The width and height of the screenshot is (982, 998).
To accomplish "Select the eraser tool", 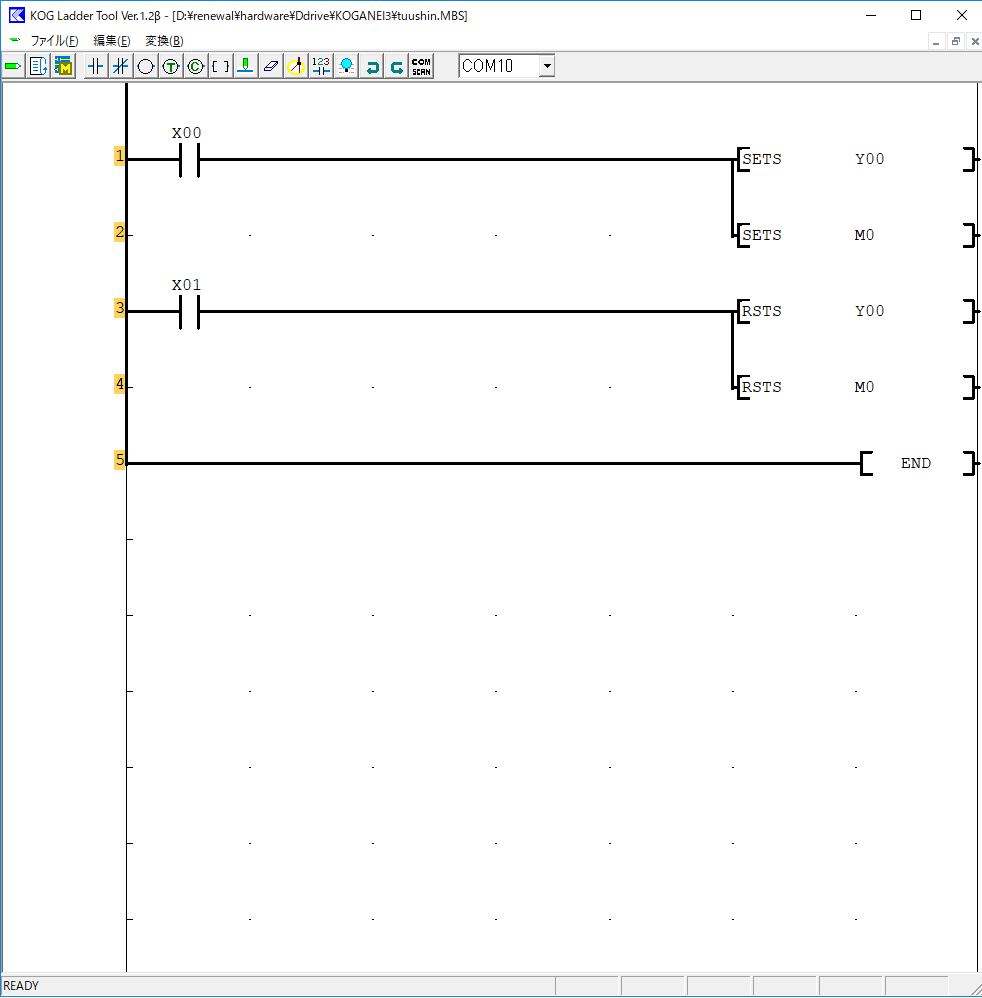I will tap(270, 67).
